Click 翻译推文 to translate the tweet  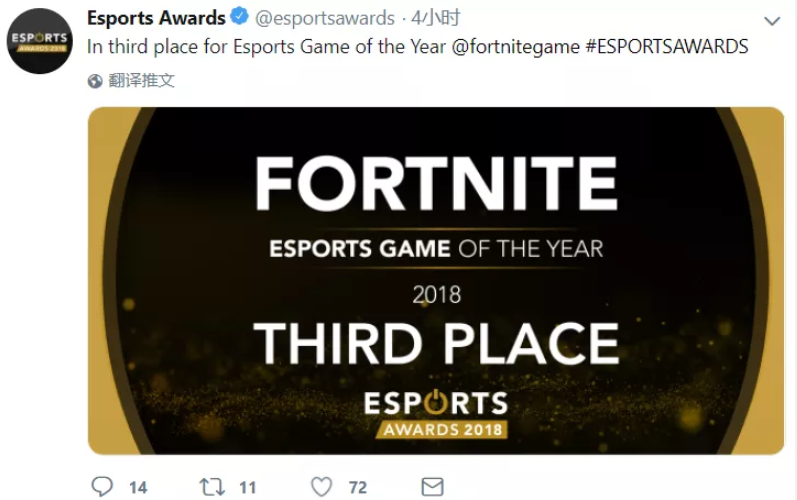(142, 81)
